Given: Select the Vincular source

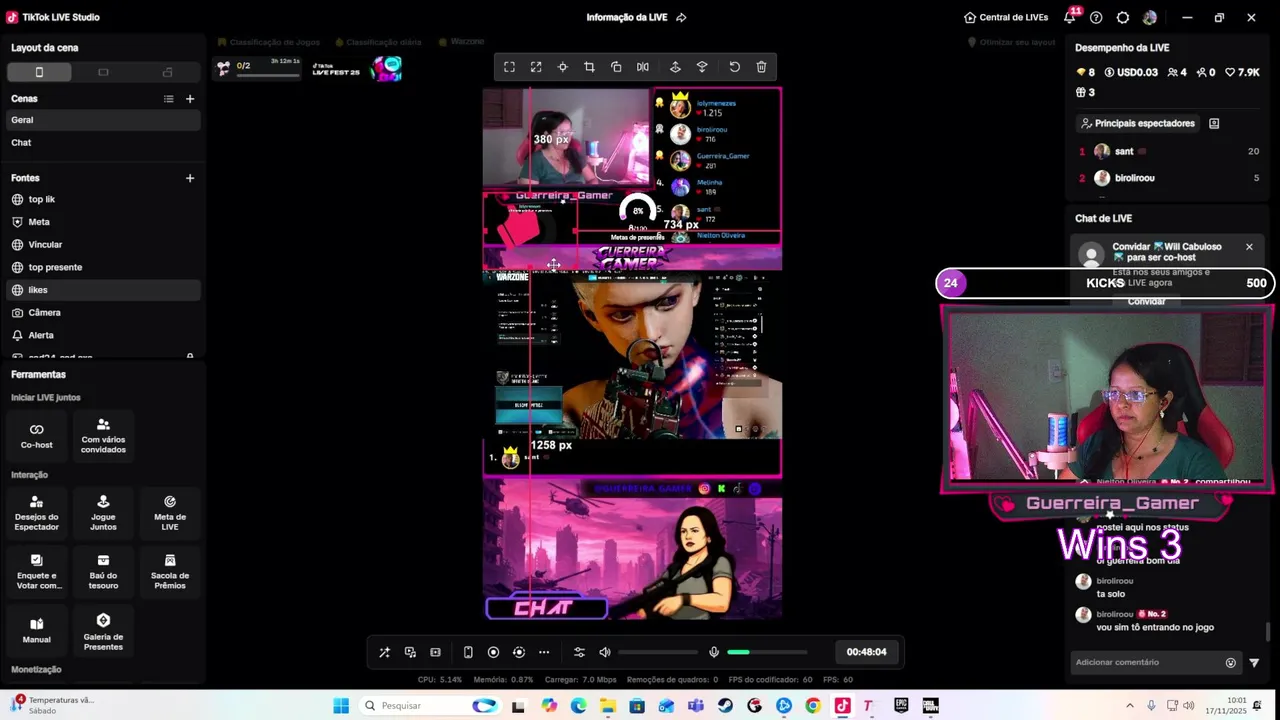Looking at the screenshot, I should point(103,245).
